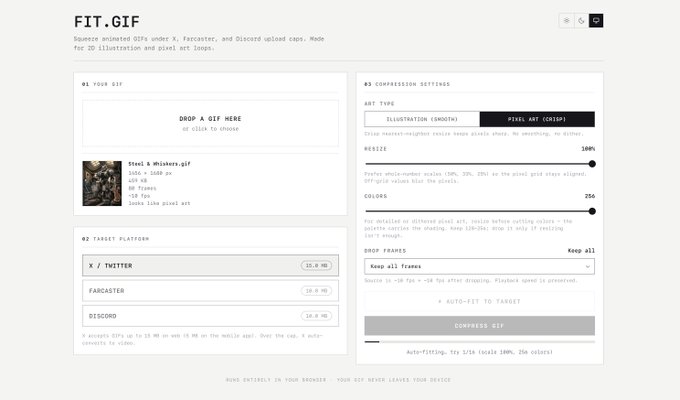This screenshot has width=680, height=400.
Task: Open the Steel & Whiskers GIF thumbnail
Action: (x=102, y=184)
